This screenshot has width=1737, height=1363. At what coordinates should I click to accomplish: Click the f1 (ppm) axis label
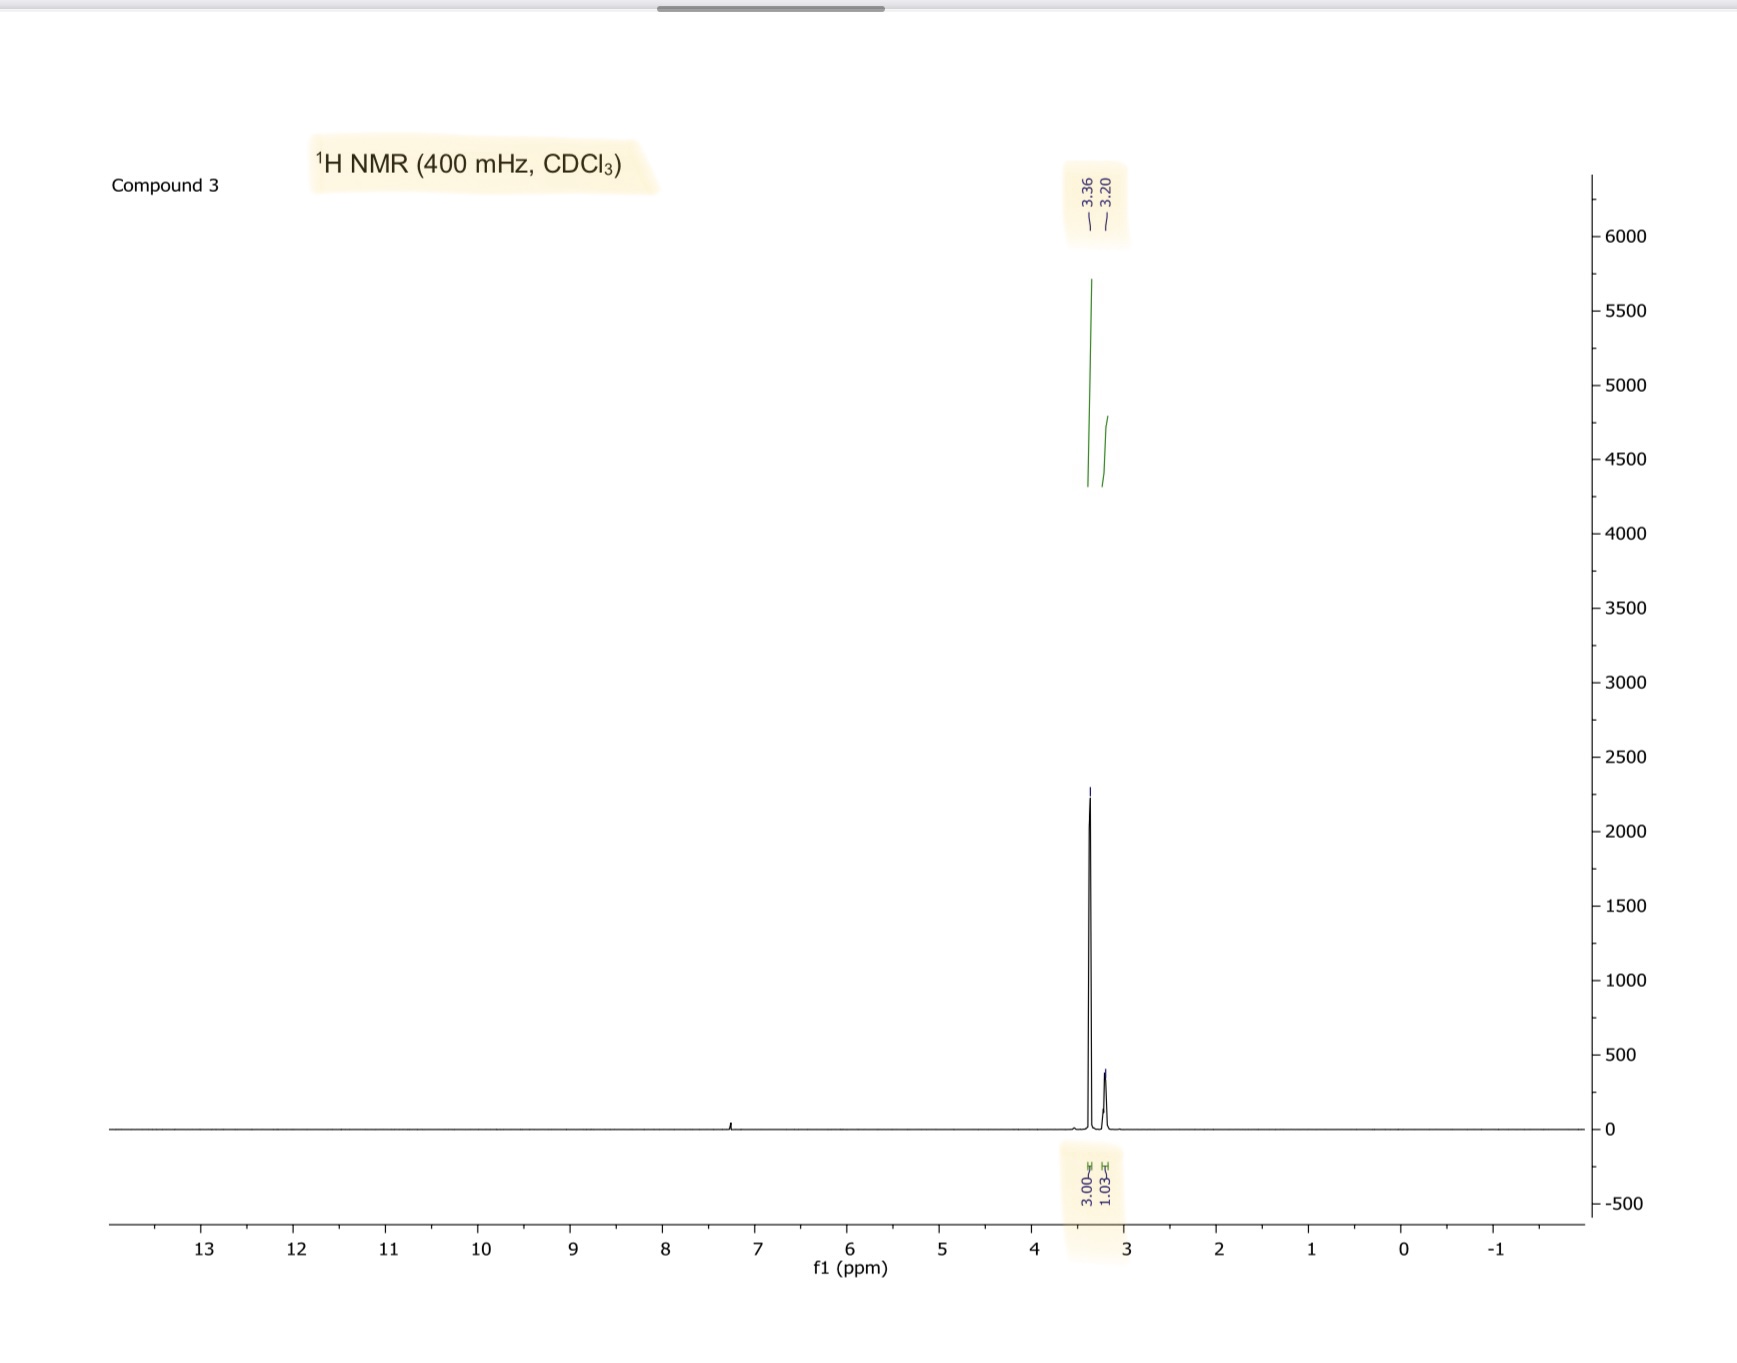click(x=849, y=1269)
